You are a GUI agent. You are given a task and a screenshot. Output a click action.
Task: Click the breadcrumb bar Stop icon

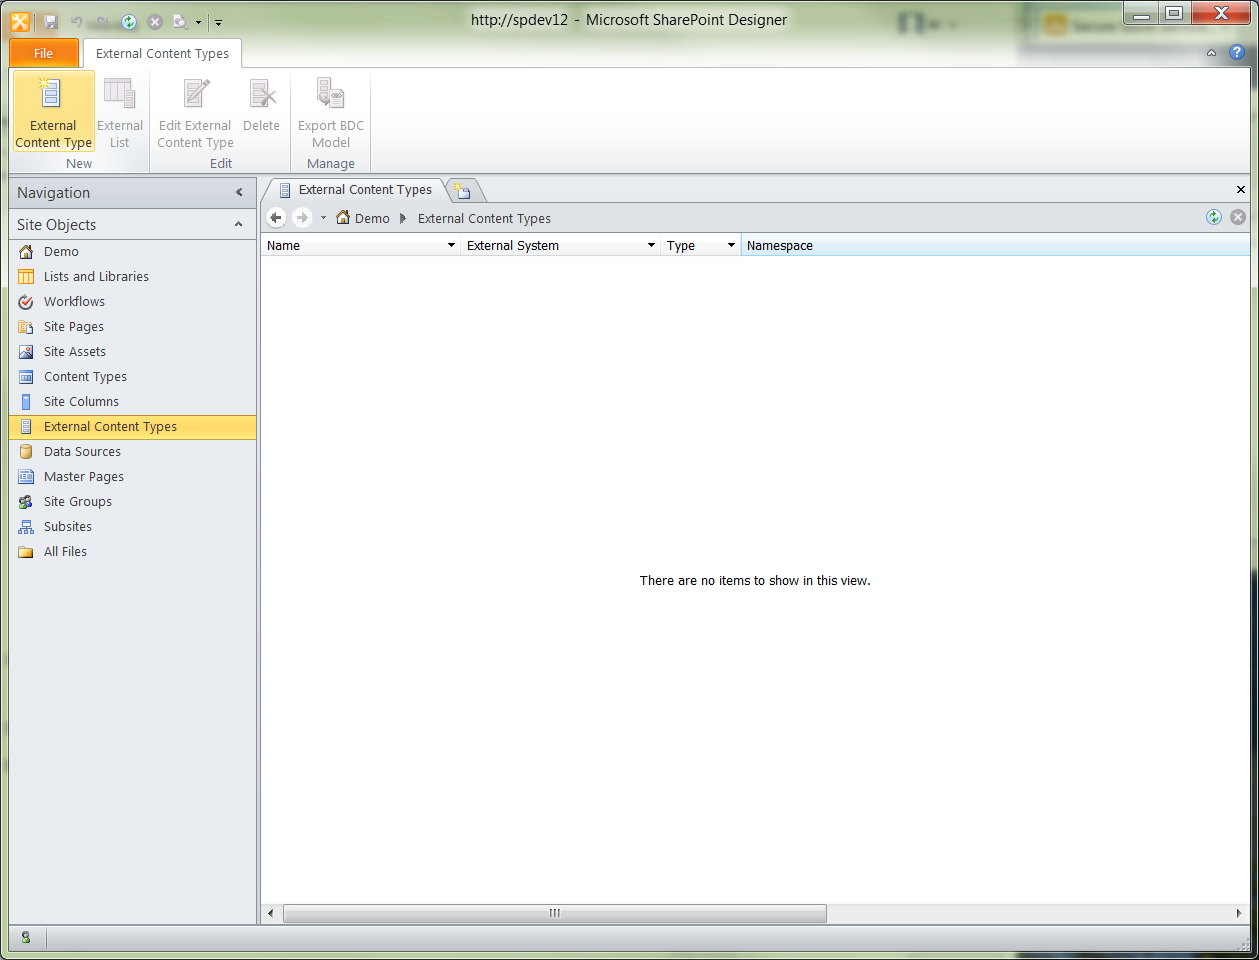click(x=1238, y=217)
